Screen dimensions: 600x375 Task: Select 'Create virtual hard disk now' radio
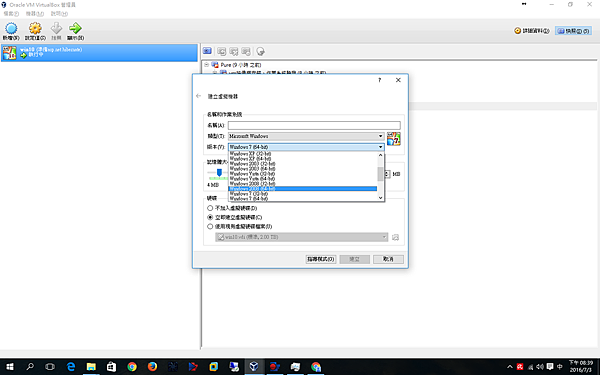tap(210, 217)
